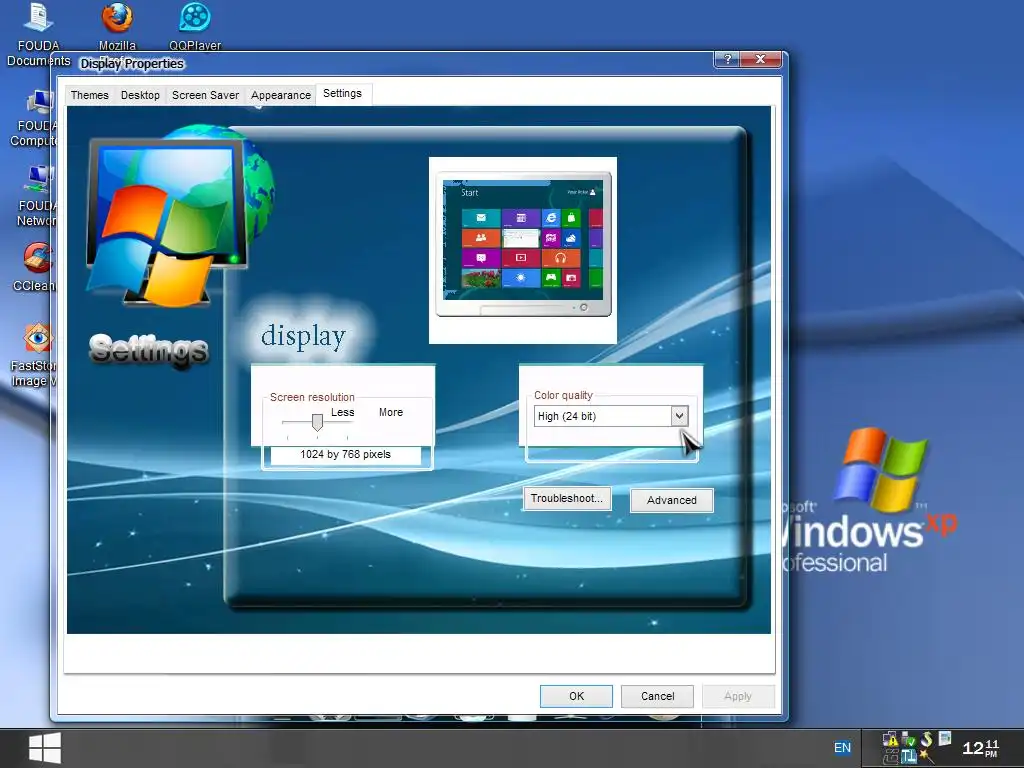
Task: Close the Display Properties dialog
Action: pyautogui.click(x=761, y=59)
